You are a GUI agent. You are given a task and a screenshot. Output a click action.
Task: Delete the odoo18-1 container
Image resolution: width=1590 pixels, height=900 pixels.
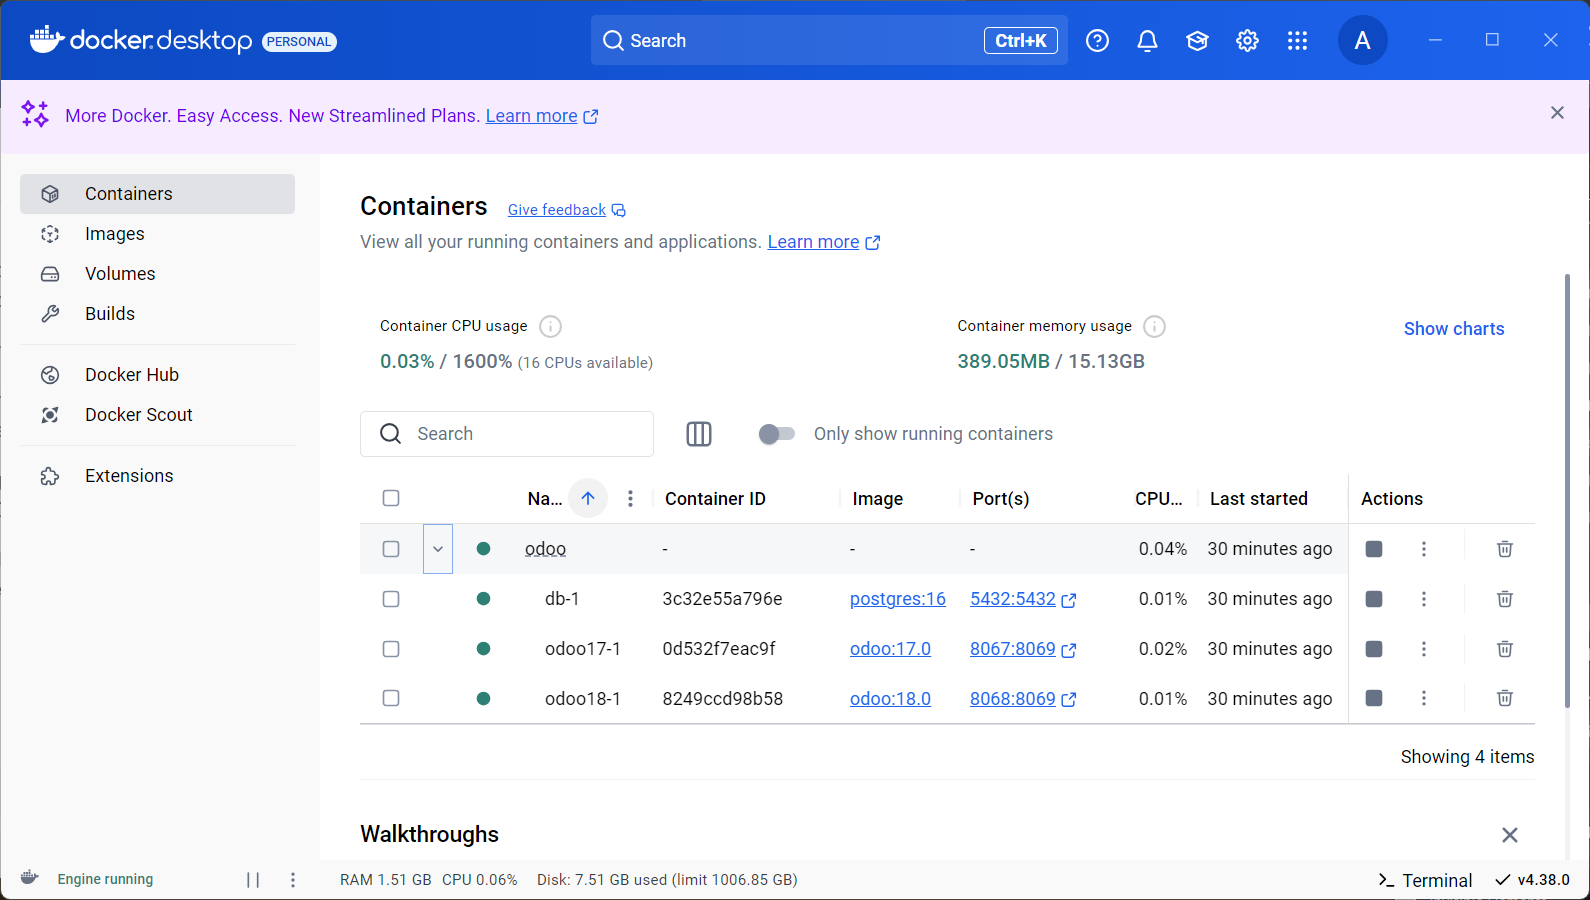[1504, 698]
